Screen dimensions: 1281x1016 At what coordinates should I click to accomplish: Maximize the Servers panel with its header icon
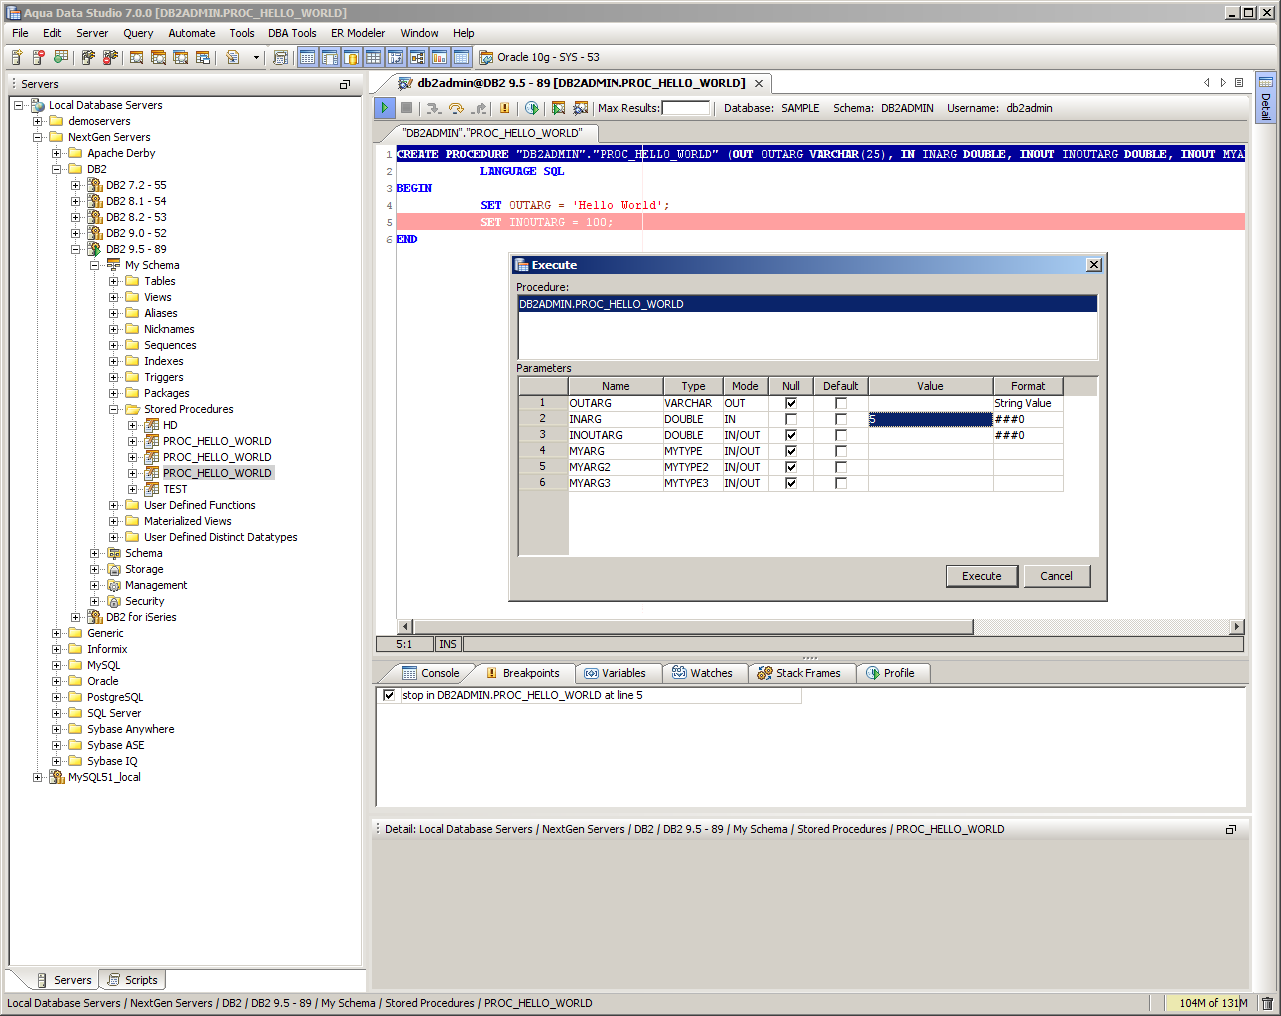345,84
